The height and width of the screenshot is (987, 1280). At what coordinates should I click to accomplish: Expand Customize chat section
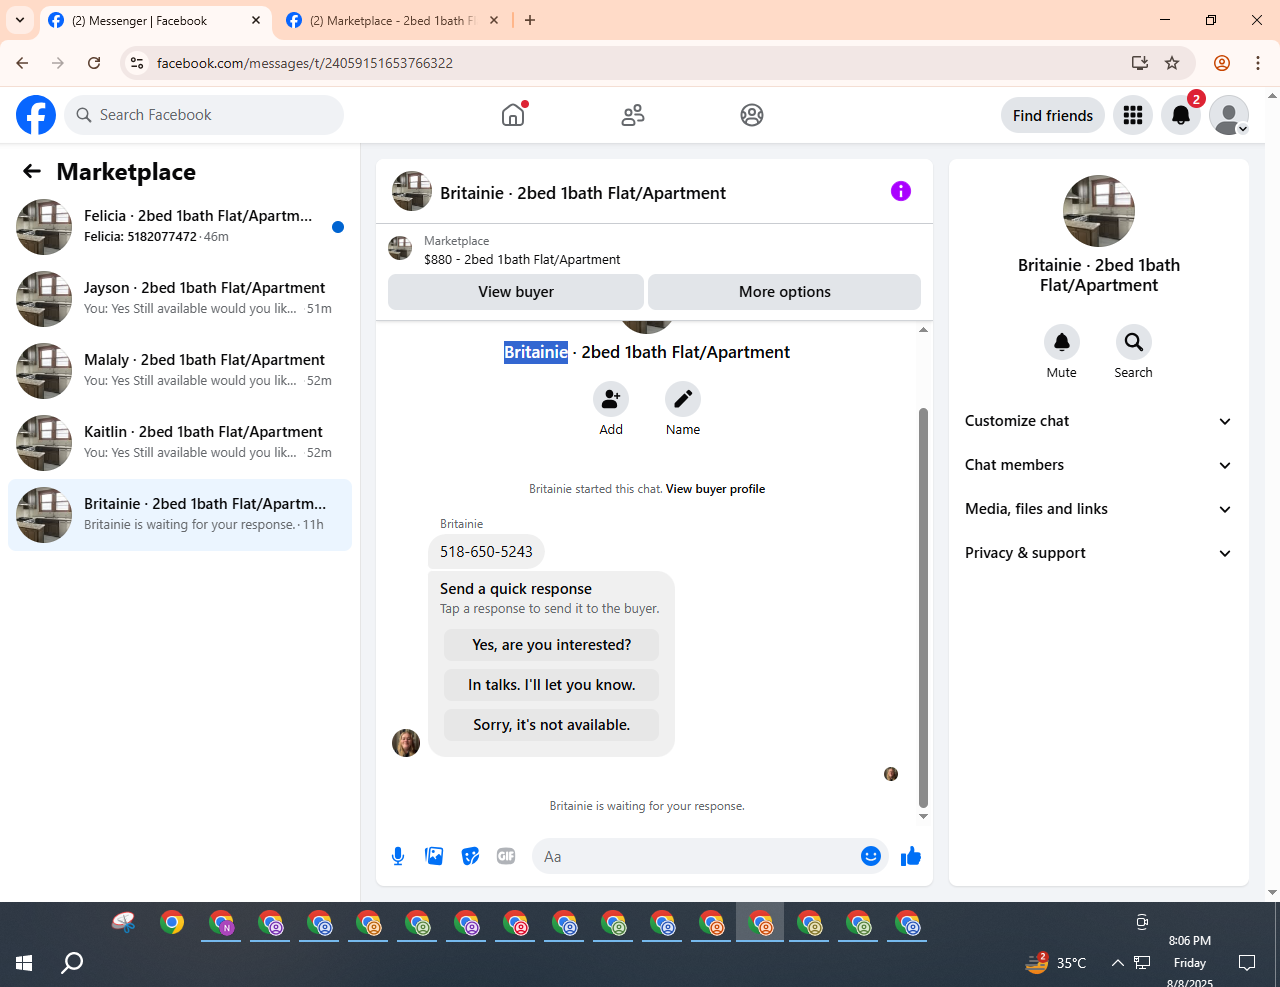tap(1098, 421)
